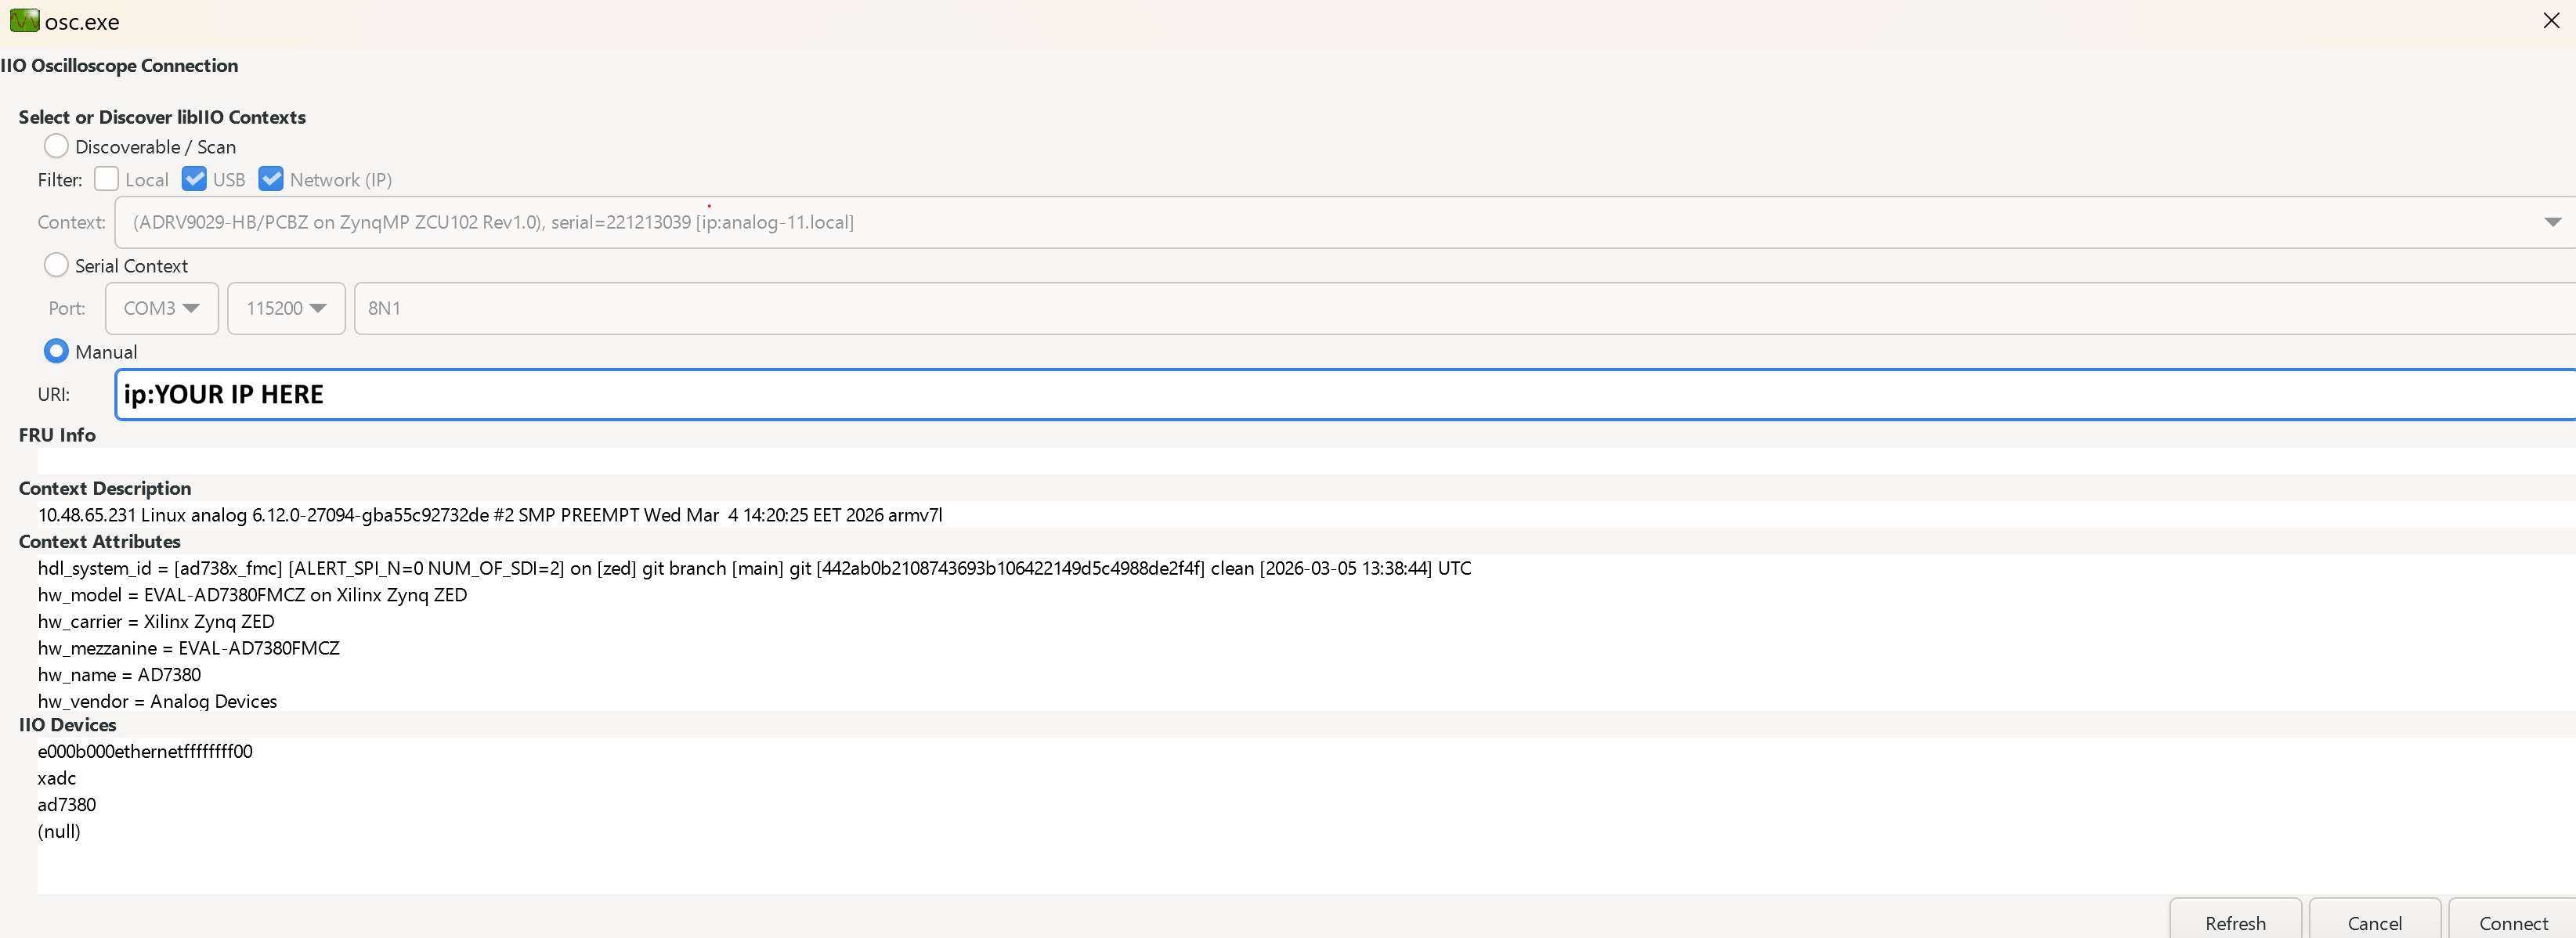Disable the USB filter checkbox
This screenshot has width=2576, height=938.
[x=195, y=179]
